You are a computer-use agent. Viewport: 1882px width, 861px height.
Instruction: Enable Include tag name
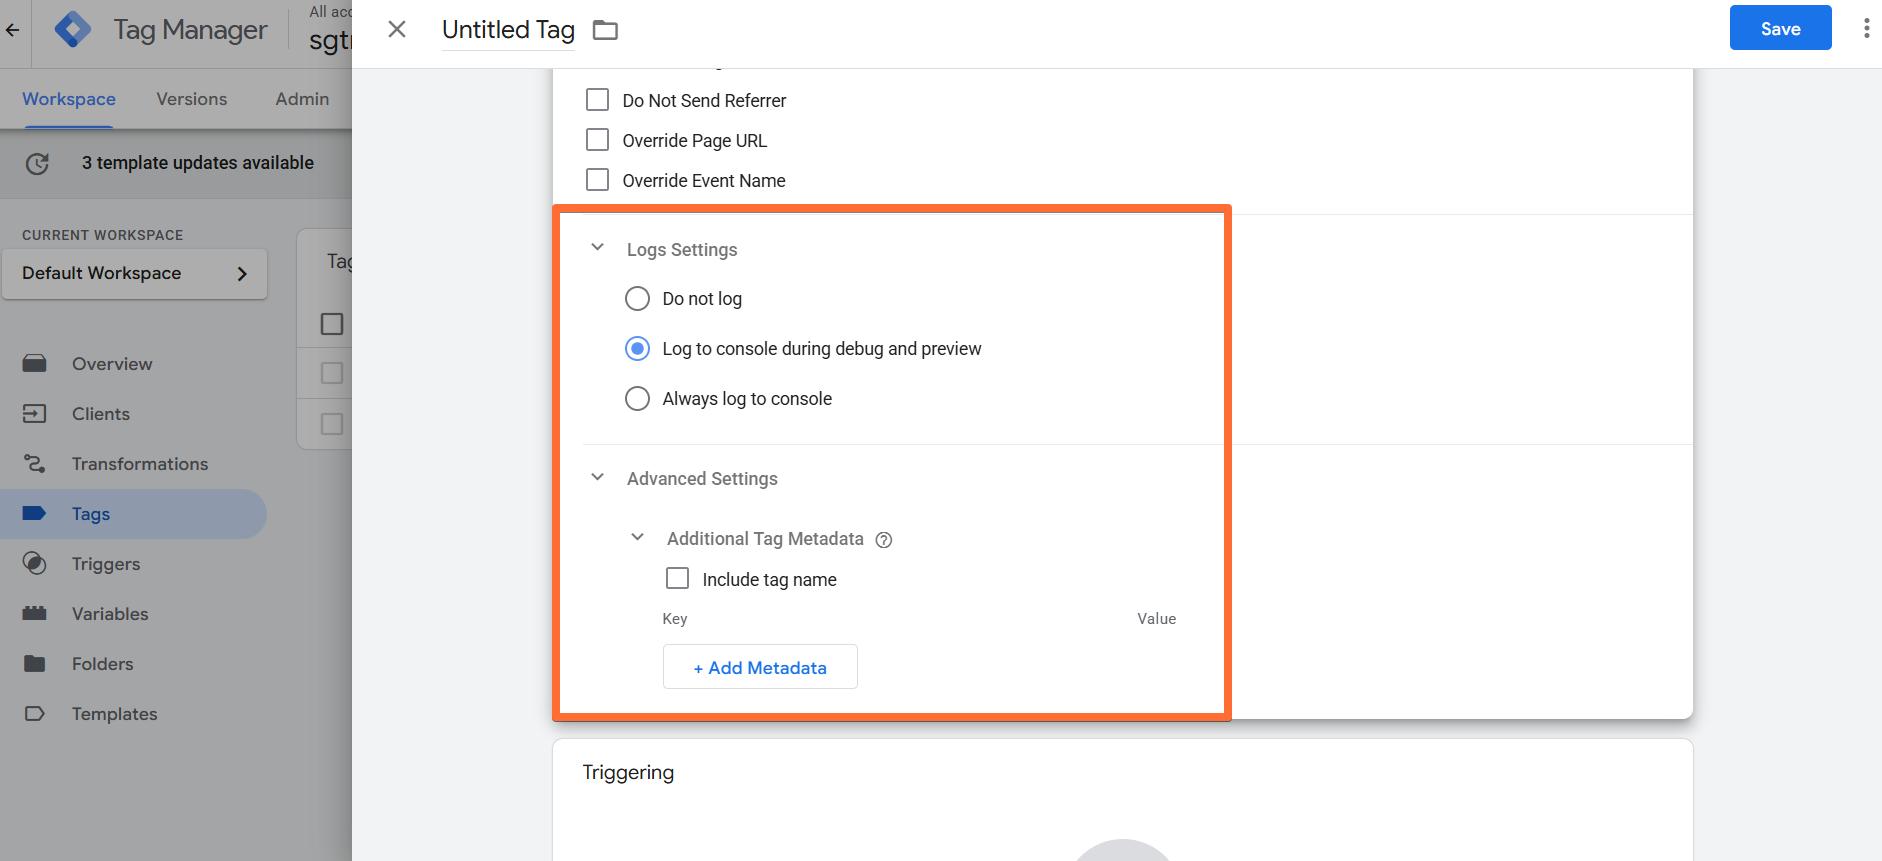pyautogui.click(x=677, y=579)
